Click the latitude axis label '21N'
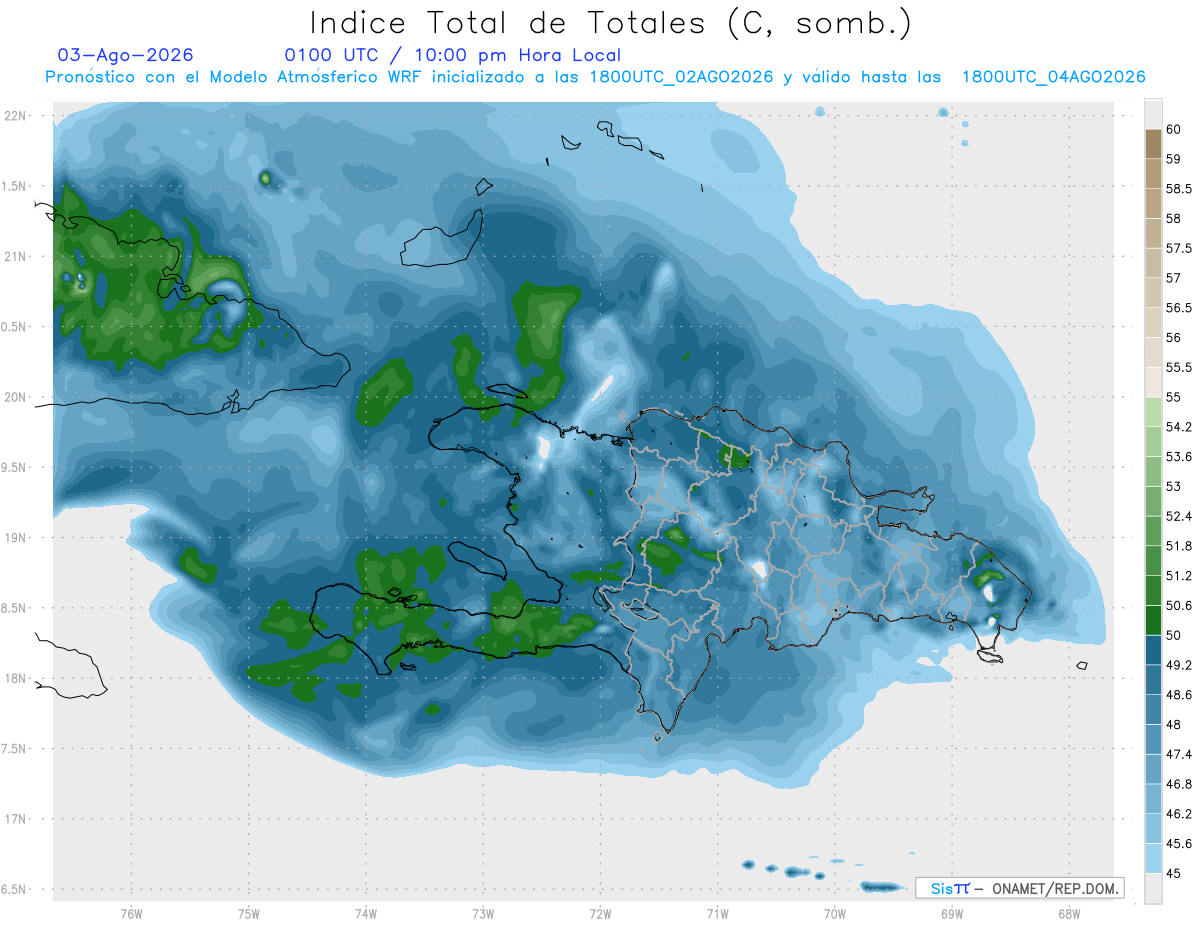1200x927 pixels. click(16, 257)
